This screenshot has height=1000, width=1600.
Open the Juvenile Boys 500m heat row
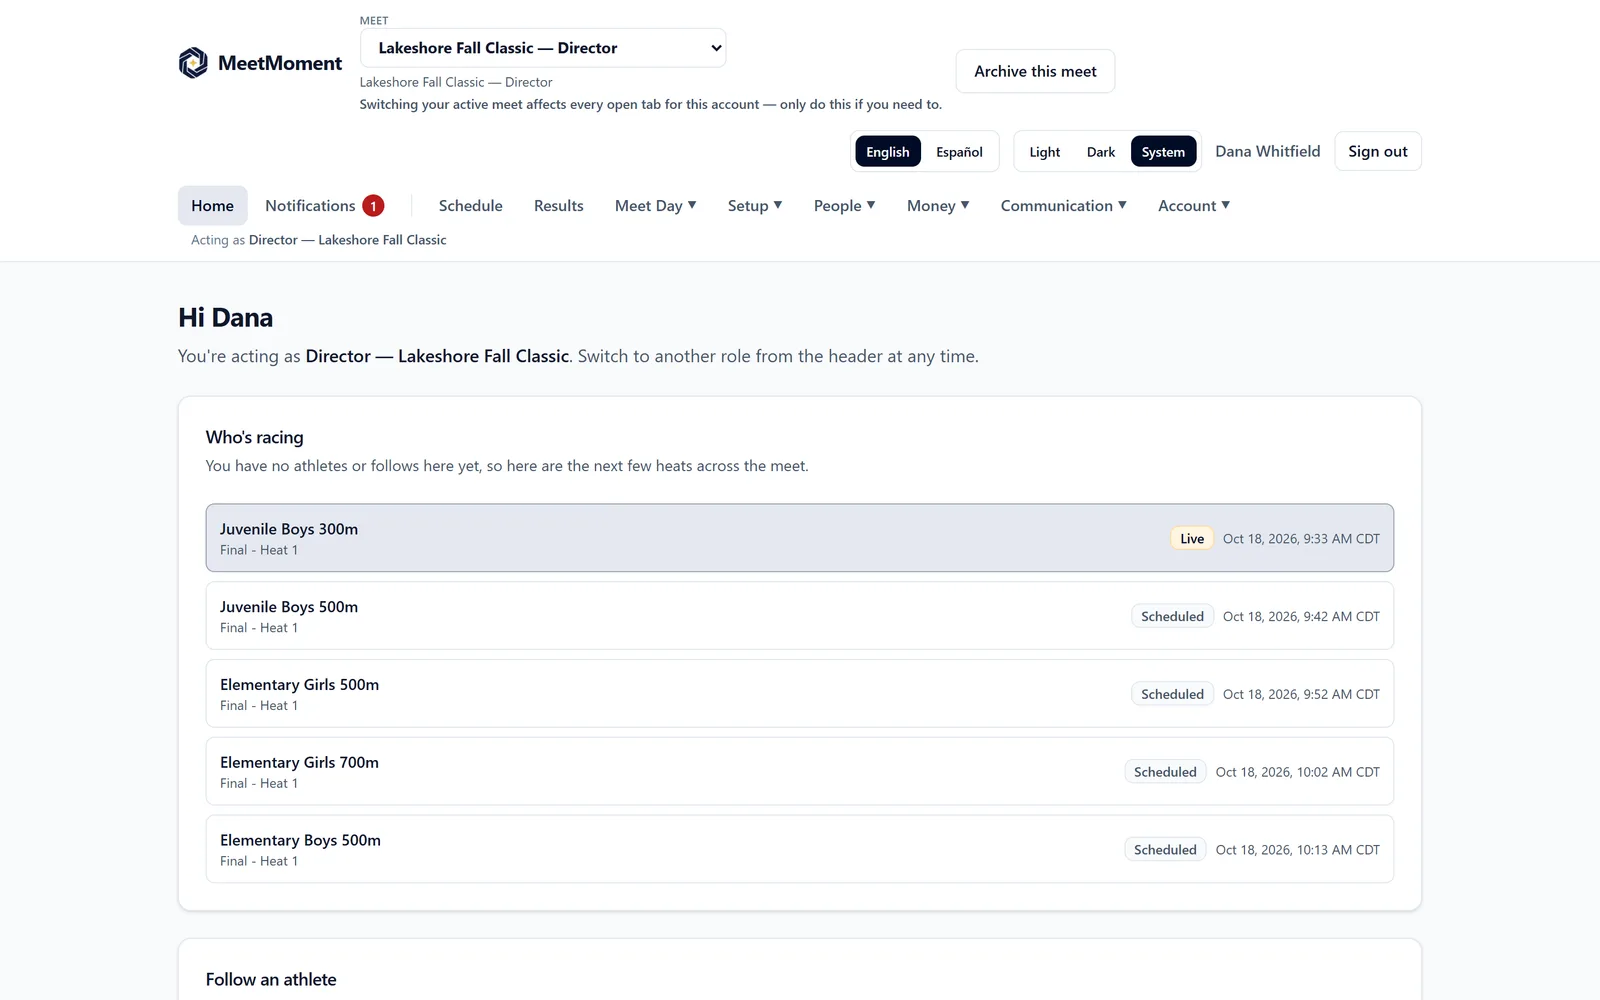(800, 616)
